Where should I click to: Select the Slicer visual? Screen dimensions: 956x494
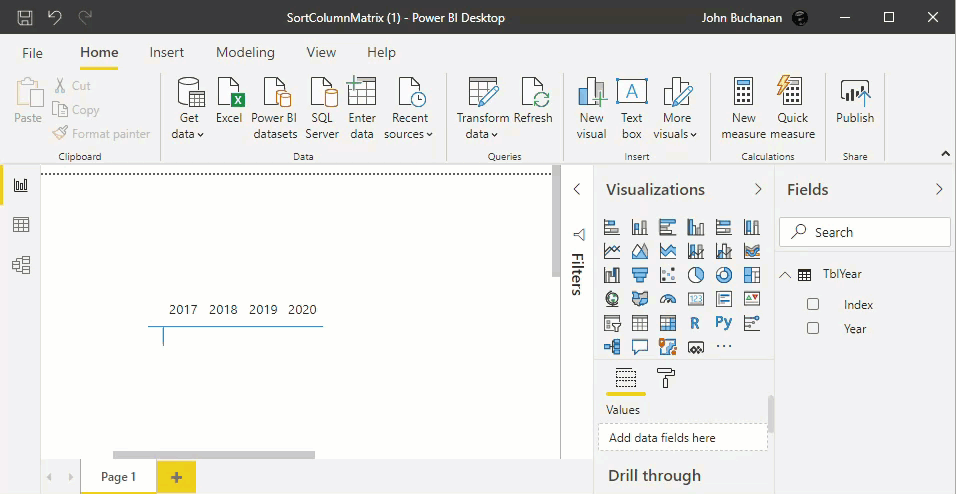coord(612,323)
